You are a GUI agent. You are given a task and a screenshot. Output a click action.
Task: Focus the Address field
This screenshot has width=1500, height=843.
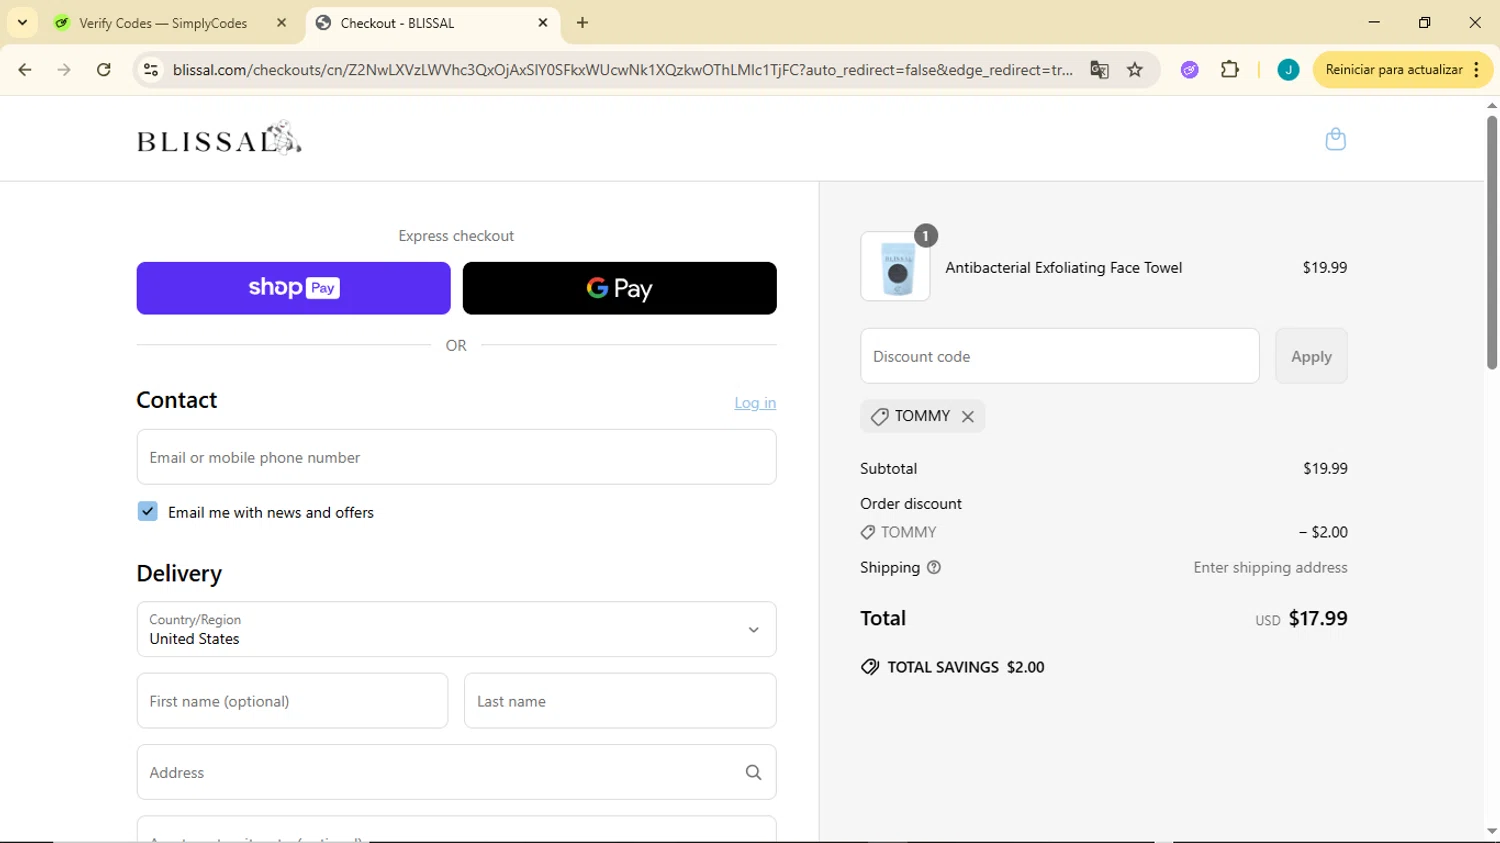(456, 772)
